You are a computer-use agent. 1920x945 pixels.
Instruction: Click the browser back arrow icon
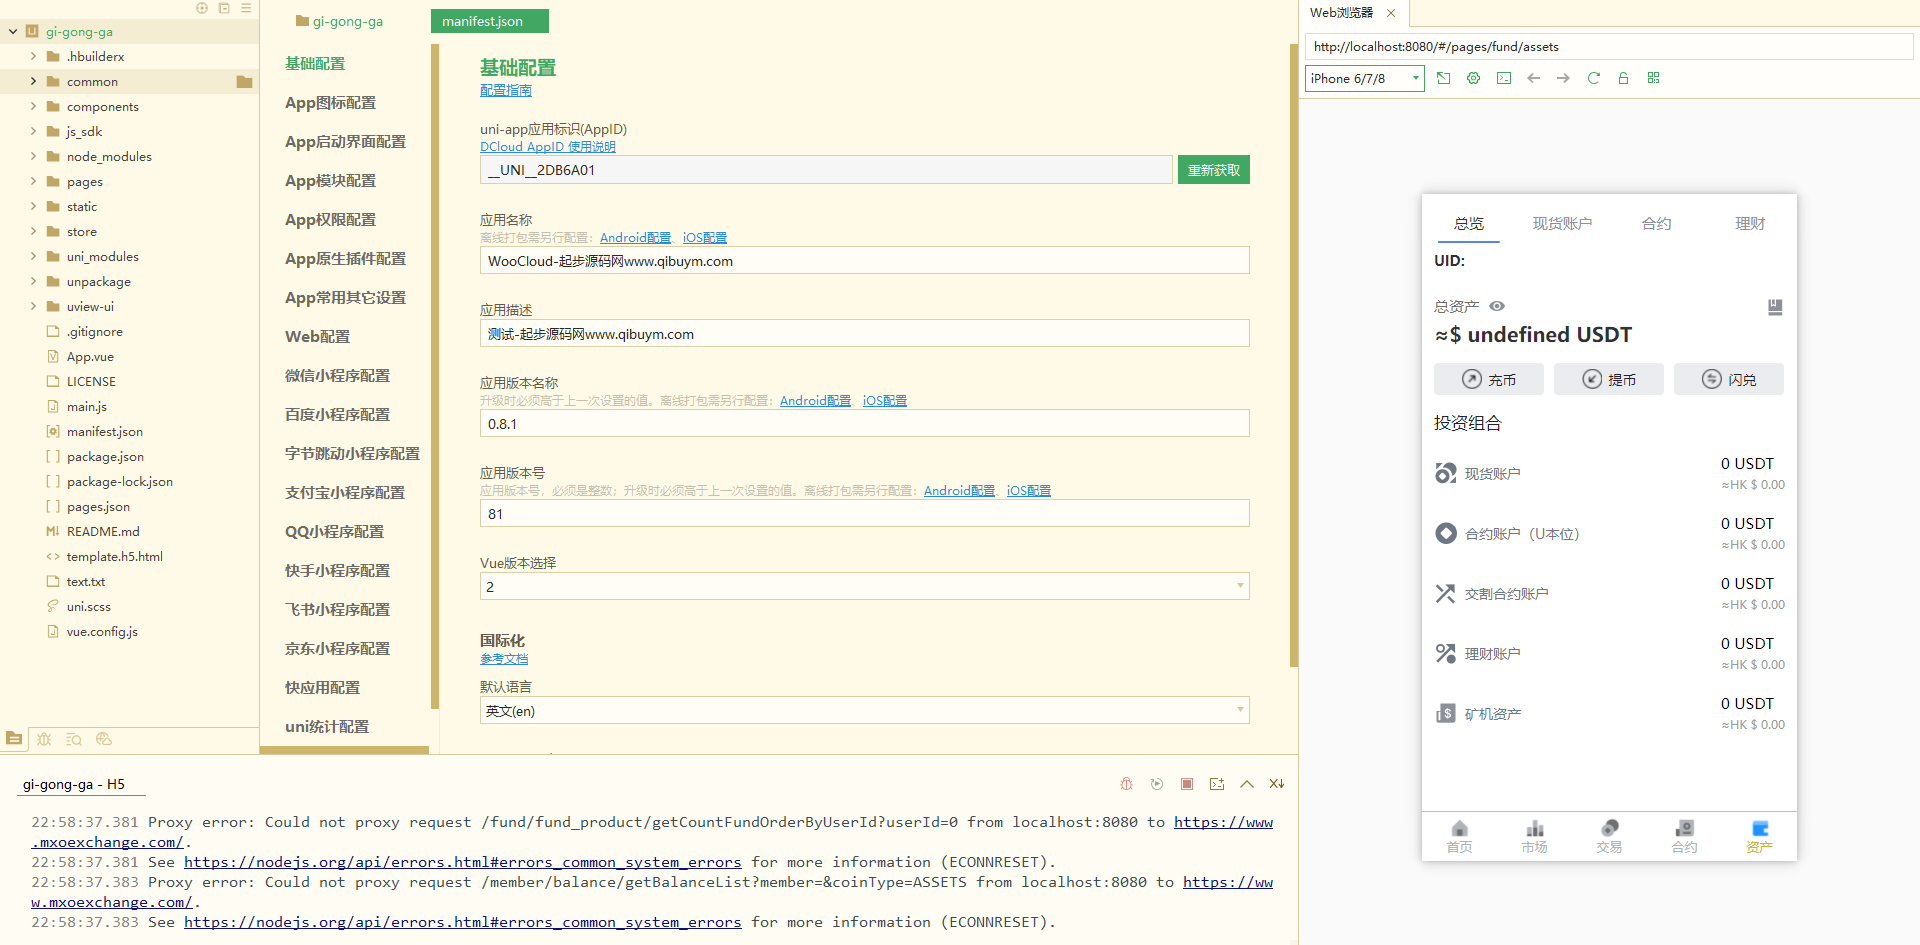(x=1533, y=78)
